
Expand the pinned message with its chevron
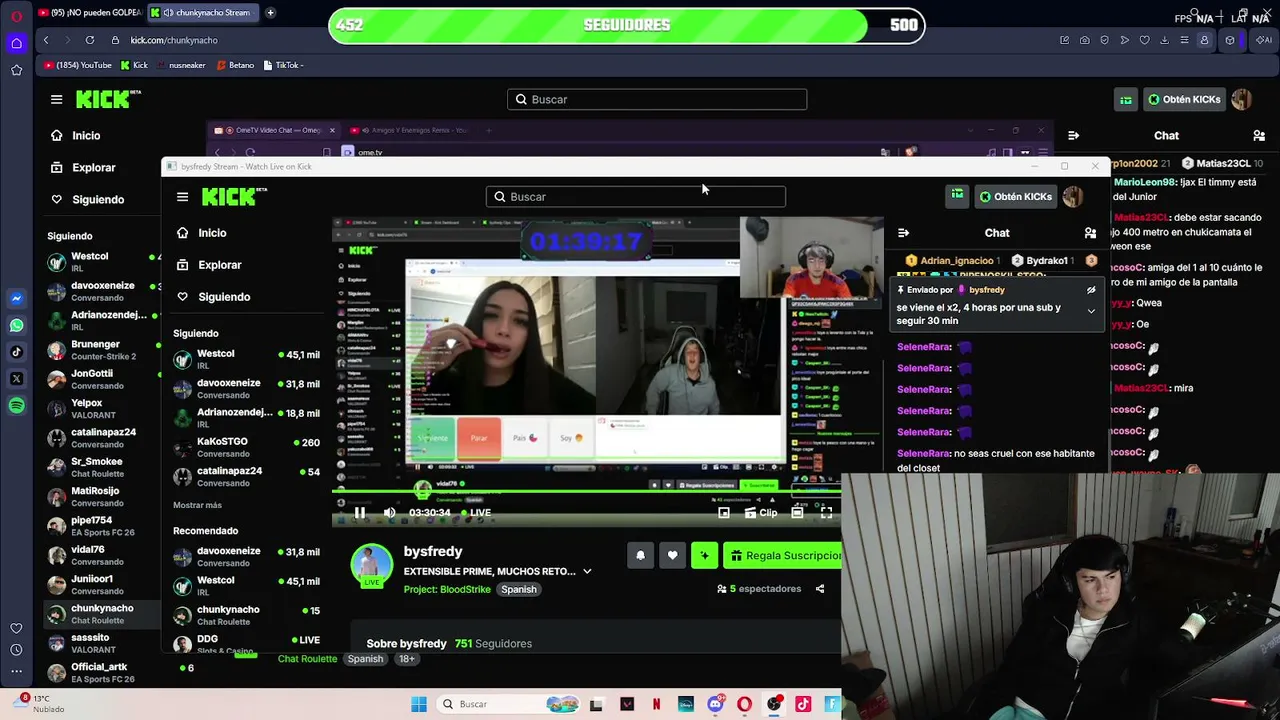[x=1091, y=312]
